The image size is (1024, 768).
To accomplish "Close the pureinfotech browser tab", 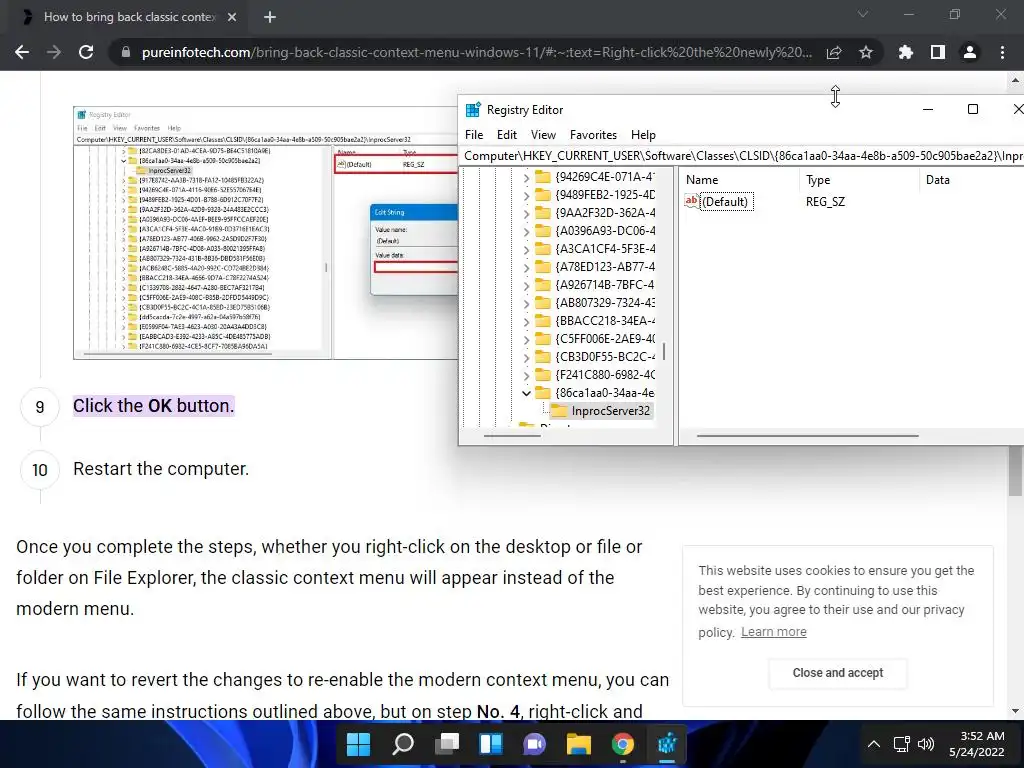I will [x=232, y=17].
